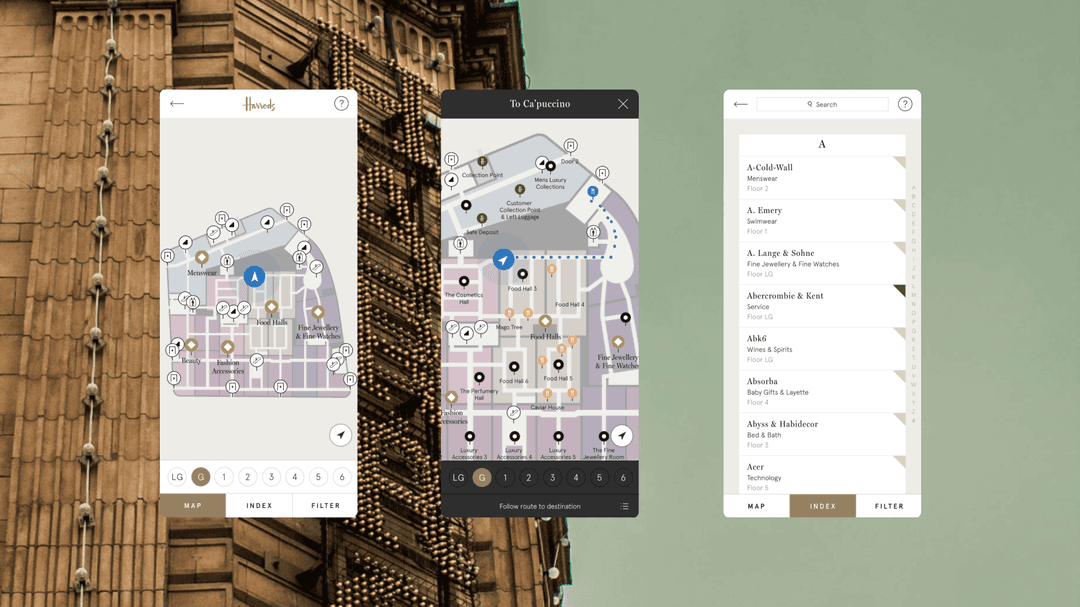Tap Food Hall 3 black marker on route map
Screen dimensions: 1080x607
(523, 275)
